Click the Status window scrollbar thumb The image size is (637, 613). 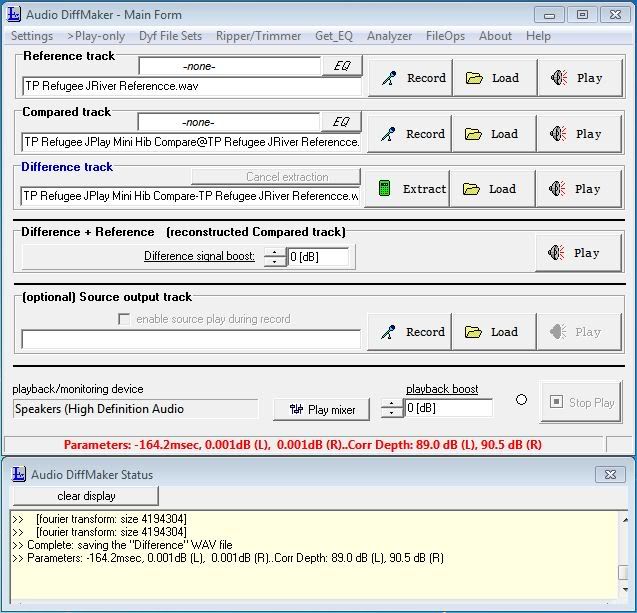pos(624,572)
